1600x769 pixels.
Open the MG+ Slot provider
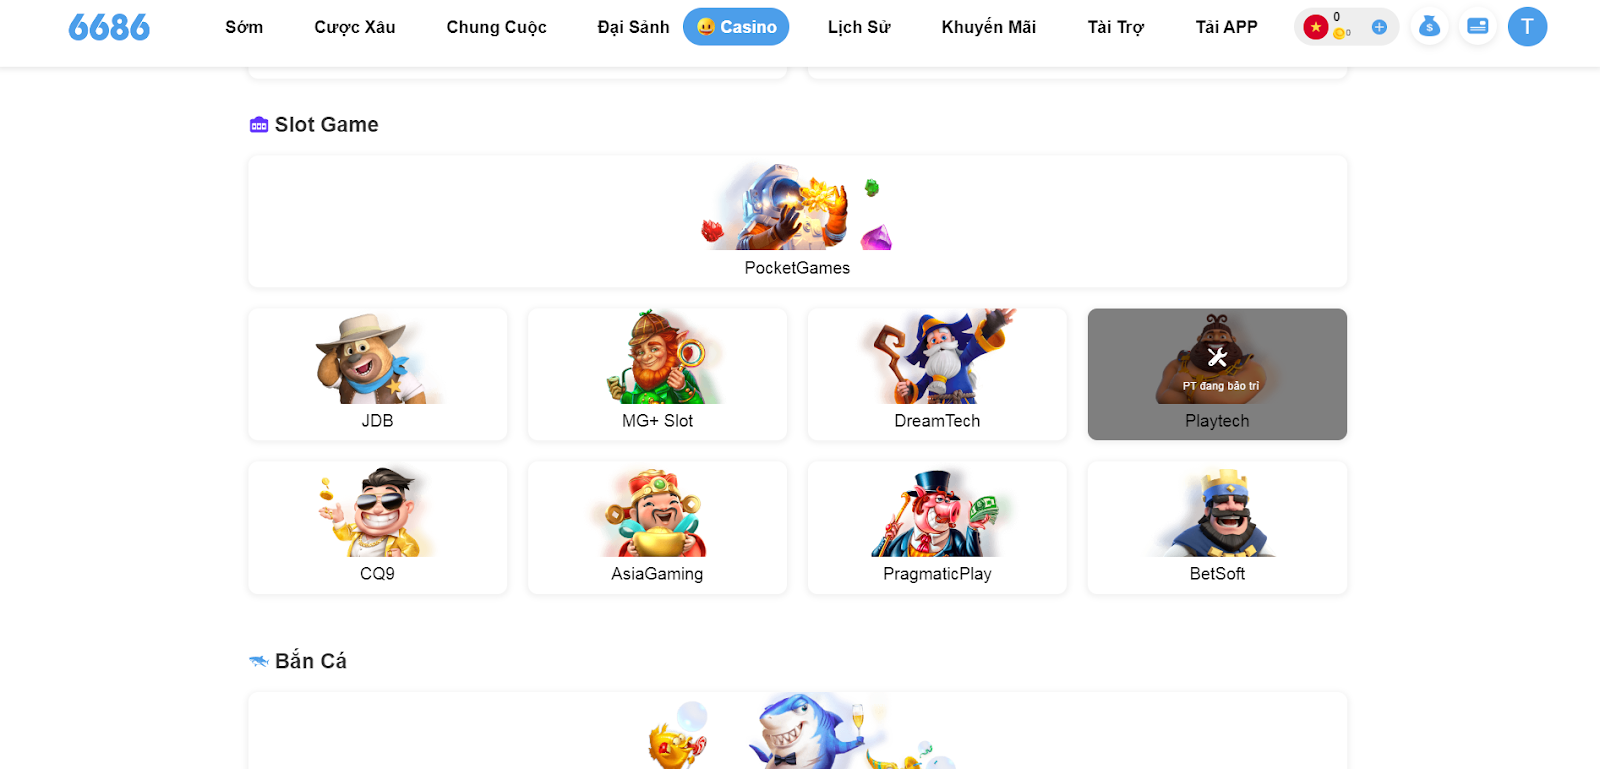657,374
